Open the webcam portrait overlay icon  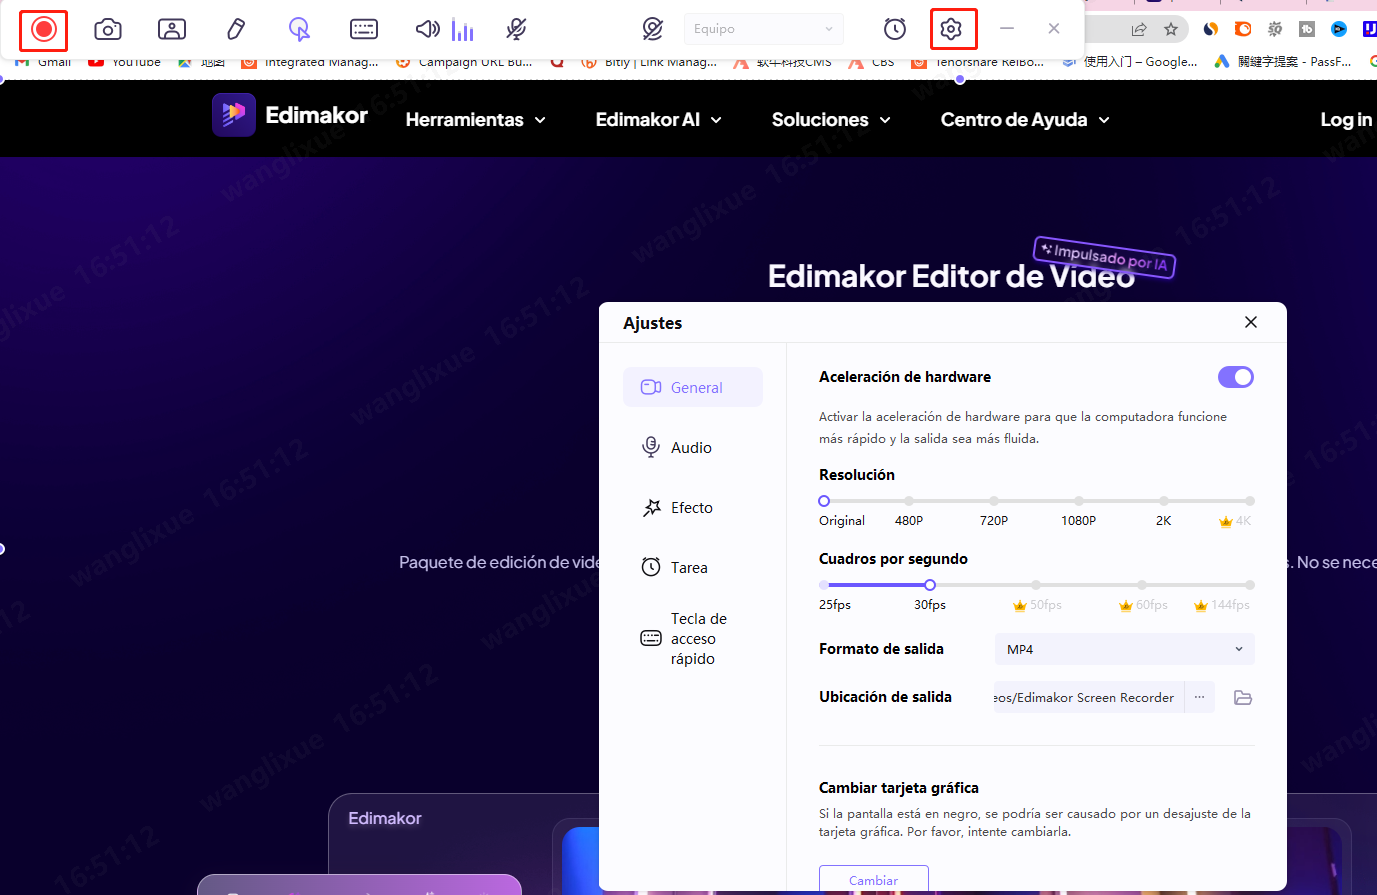(x=172, y=30)
